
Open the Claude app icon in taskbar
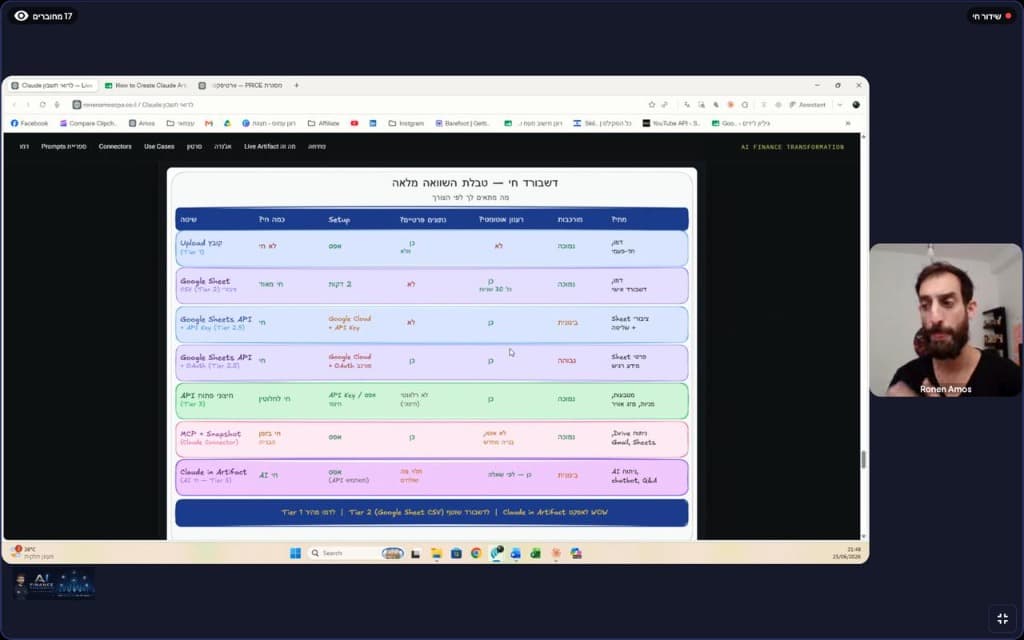point(556,553)
